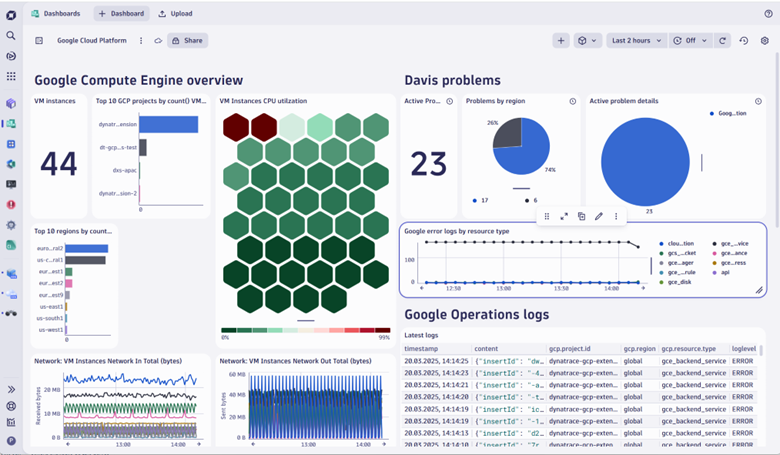The image size is (780, 455).
Task: Click the expand fullscreen icon on tile toolbar
Action: pyautogui.click(x=564, y=216)
